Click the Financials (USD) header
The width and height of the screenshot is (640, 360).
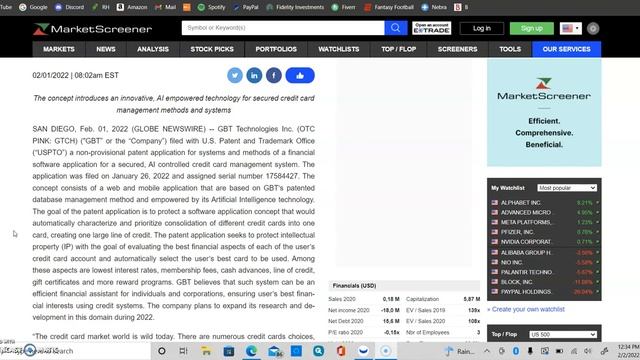tap(354, 286)
